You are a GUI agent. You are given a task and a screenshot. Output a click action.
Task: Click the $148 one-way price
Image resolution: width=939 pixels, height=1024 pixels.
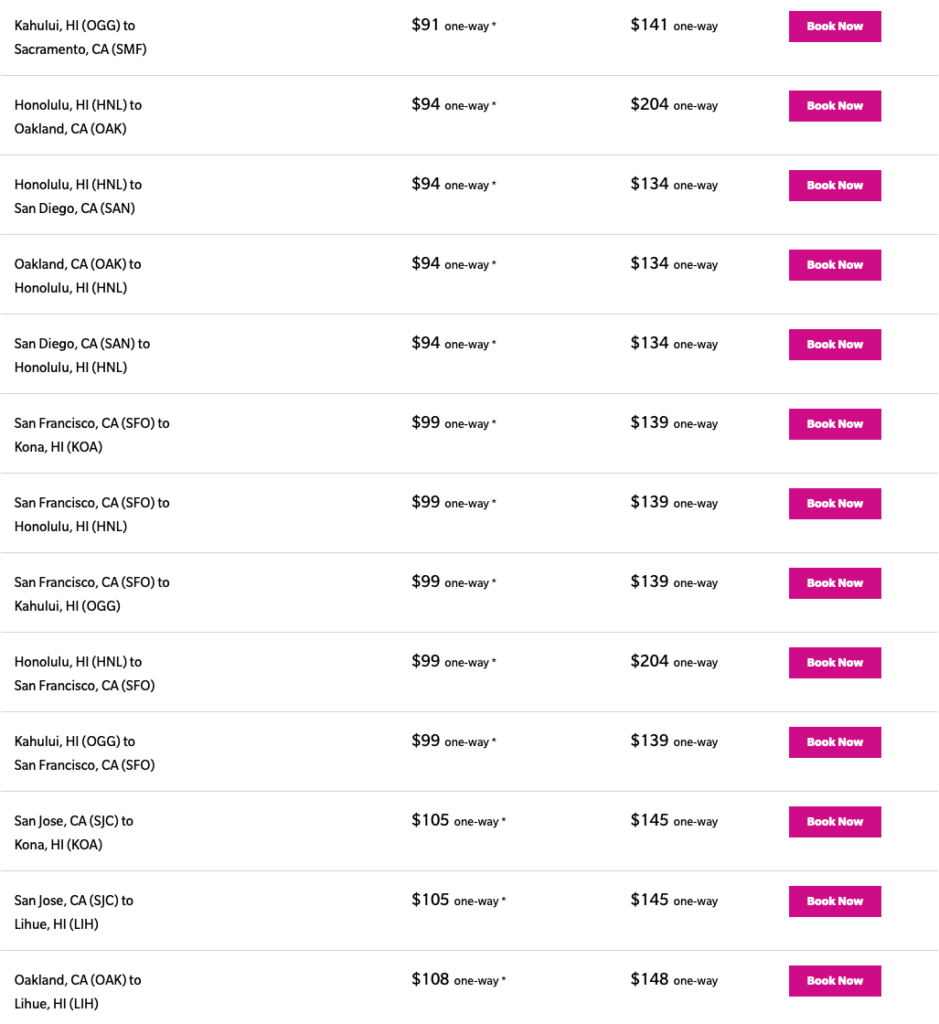(x=673, y=980)
